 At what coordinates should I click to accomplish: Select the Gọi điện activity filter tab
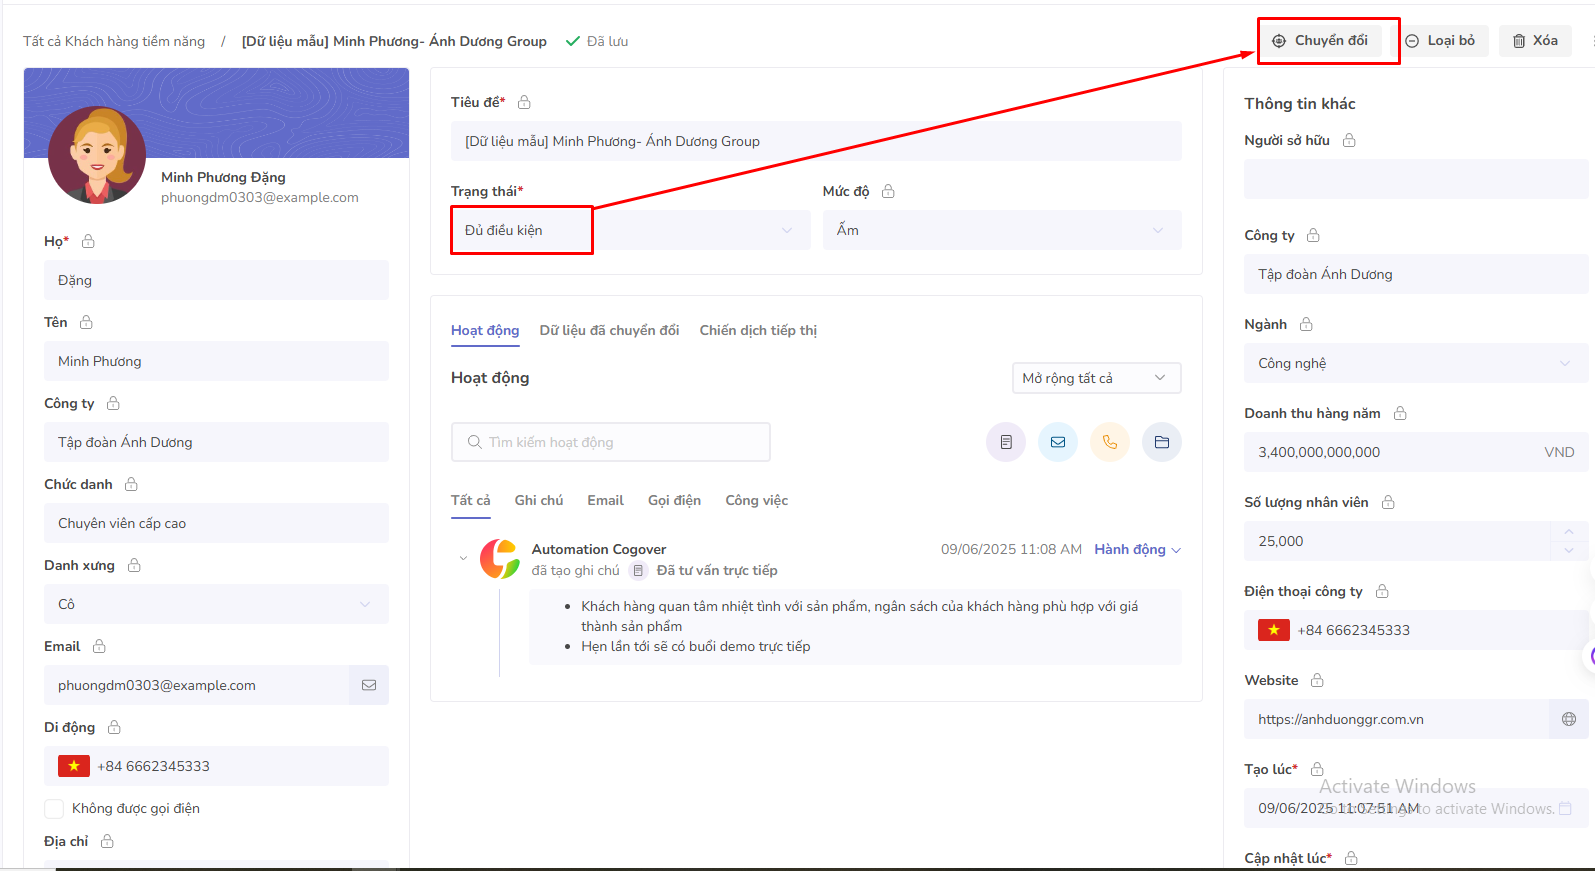tap(674, 500)
